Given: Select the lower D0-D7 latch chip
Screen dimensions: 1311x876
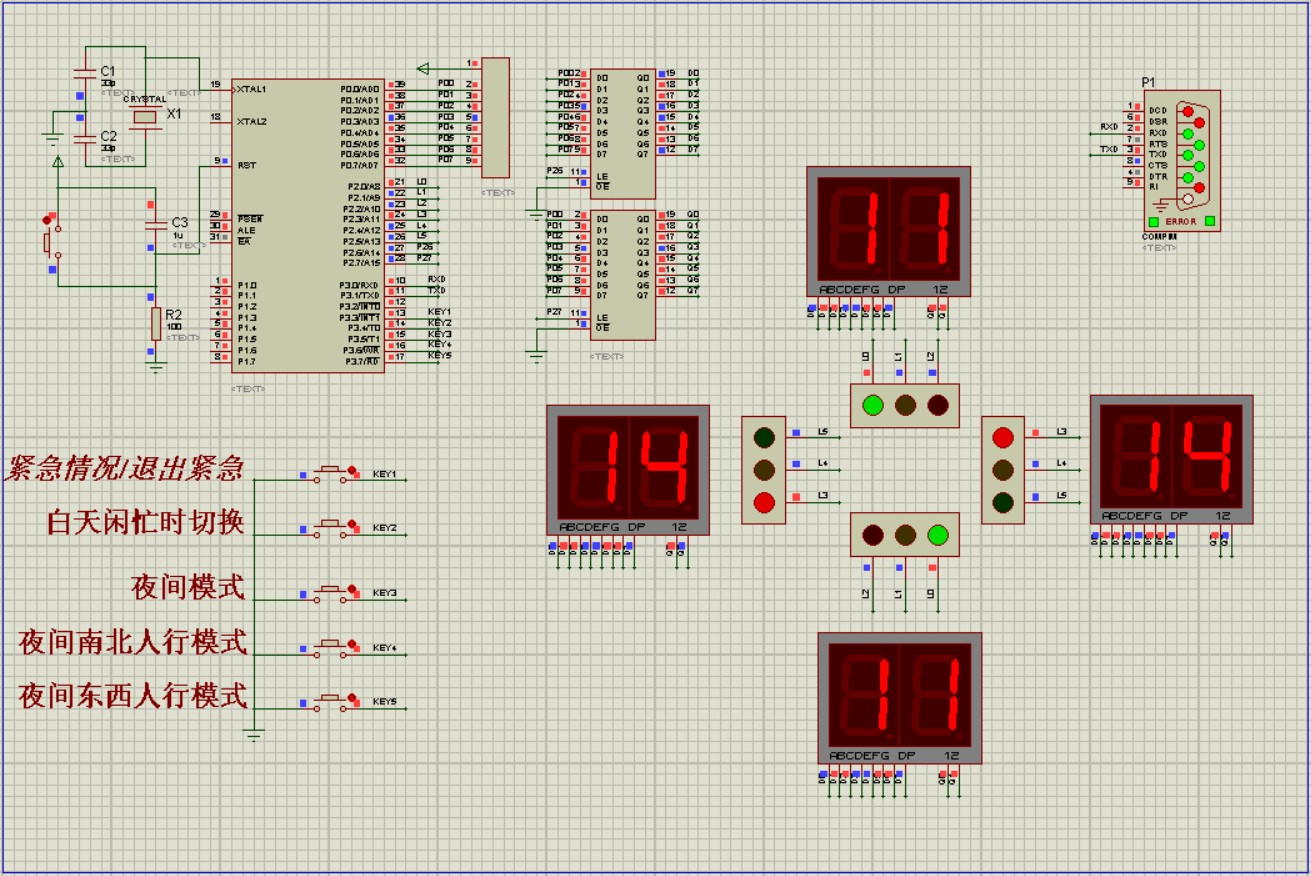Looking at the screenshot, I should [x=623, y=275].
